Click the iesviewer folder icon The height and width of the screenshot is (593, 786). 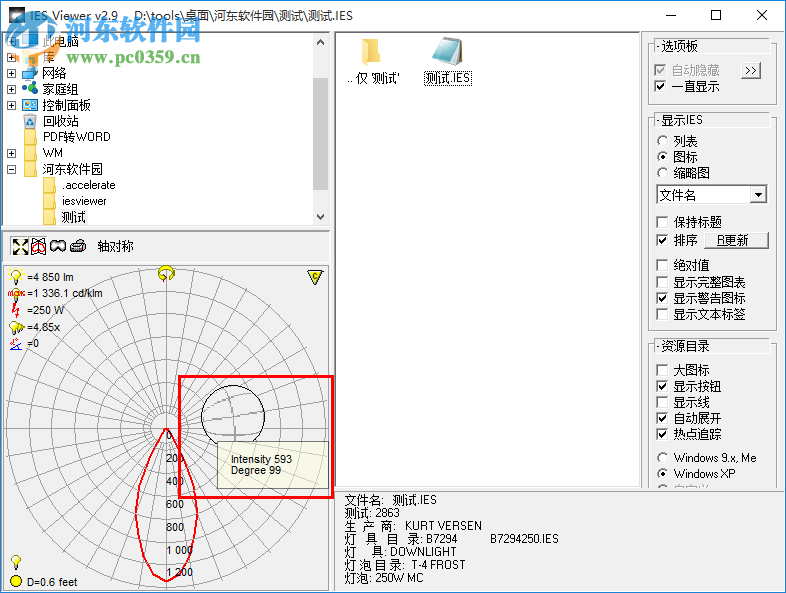pos(49,202)
